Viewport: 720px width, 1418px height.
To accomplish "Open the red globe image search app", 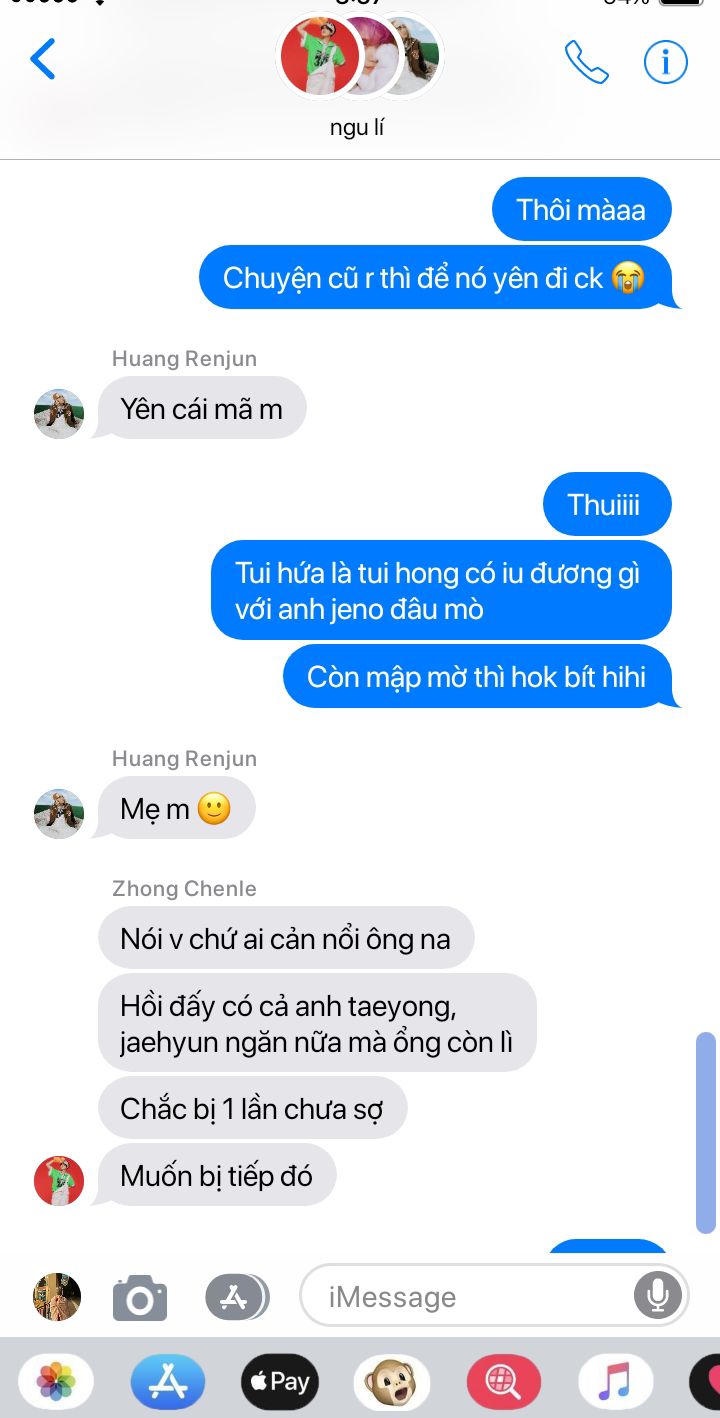I will point(504,1382).
